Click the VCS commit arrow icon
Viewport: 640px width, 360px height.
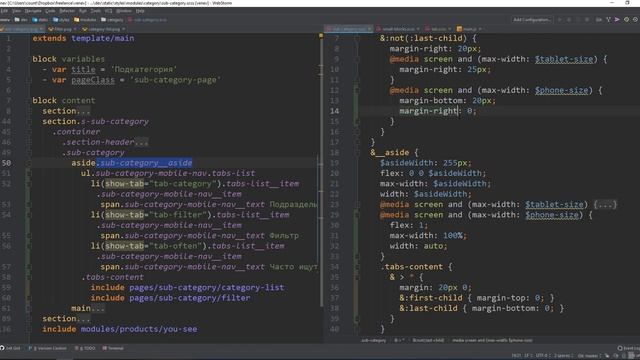pos(617,20)
